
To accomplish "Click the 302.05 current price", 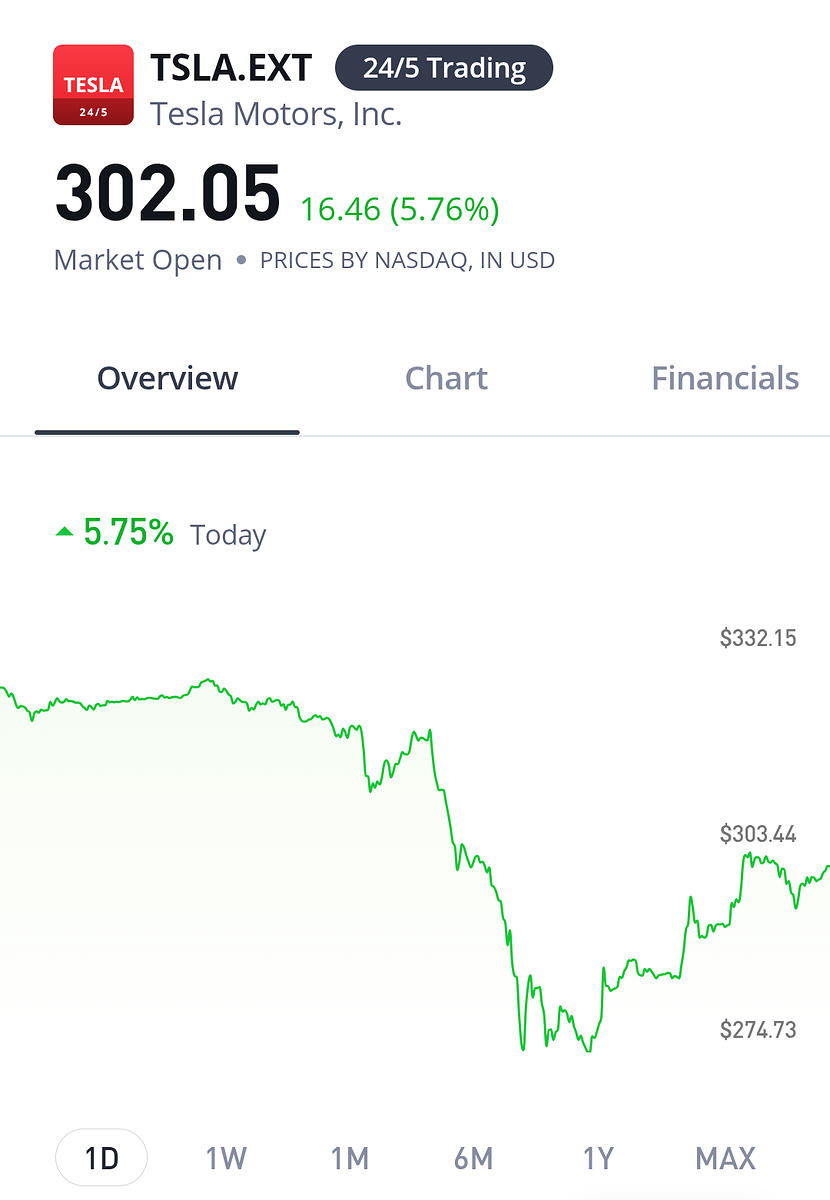I will pos(167,195).
